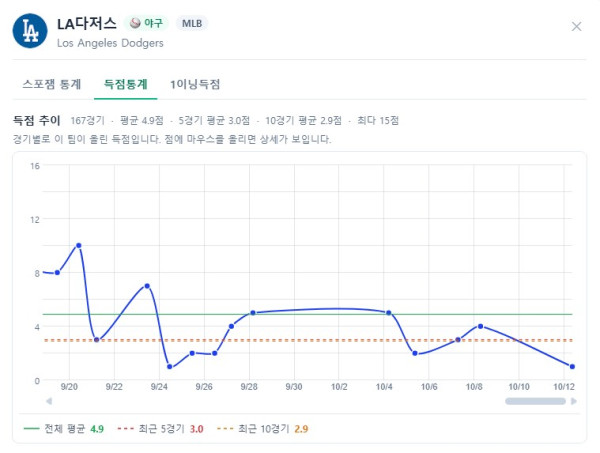Click the 4-run data point near 10/8
The image size is (600, 453).
coord(480,326)
